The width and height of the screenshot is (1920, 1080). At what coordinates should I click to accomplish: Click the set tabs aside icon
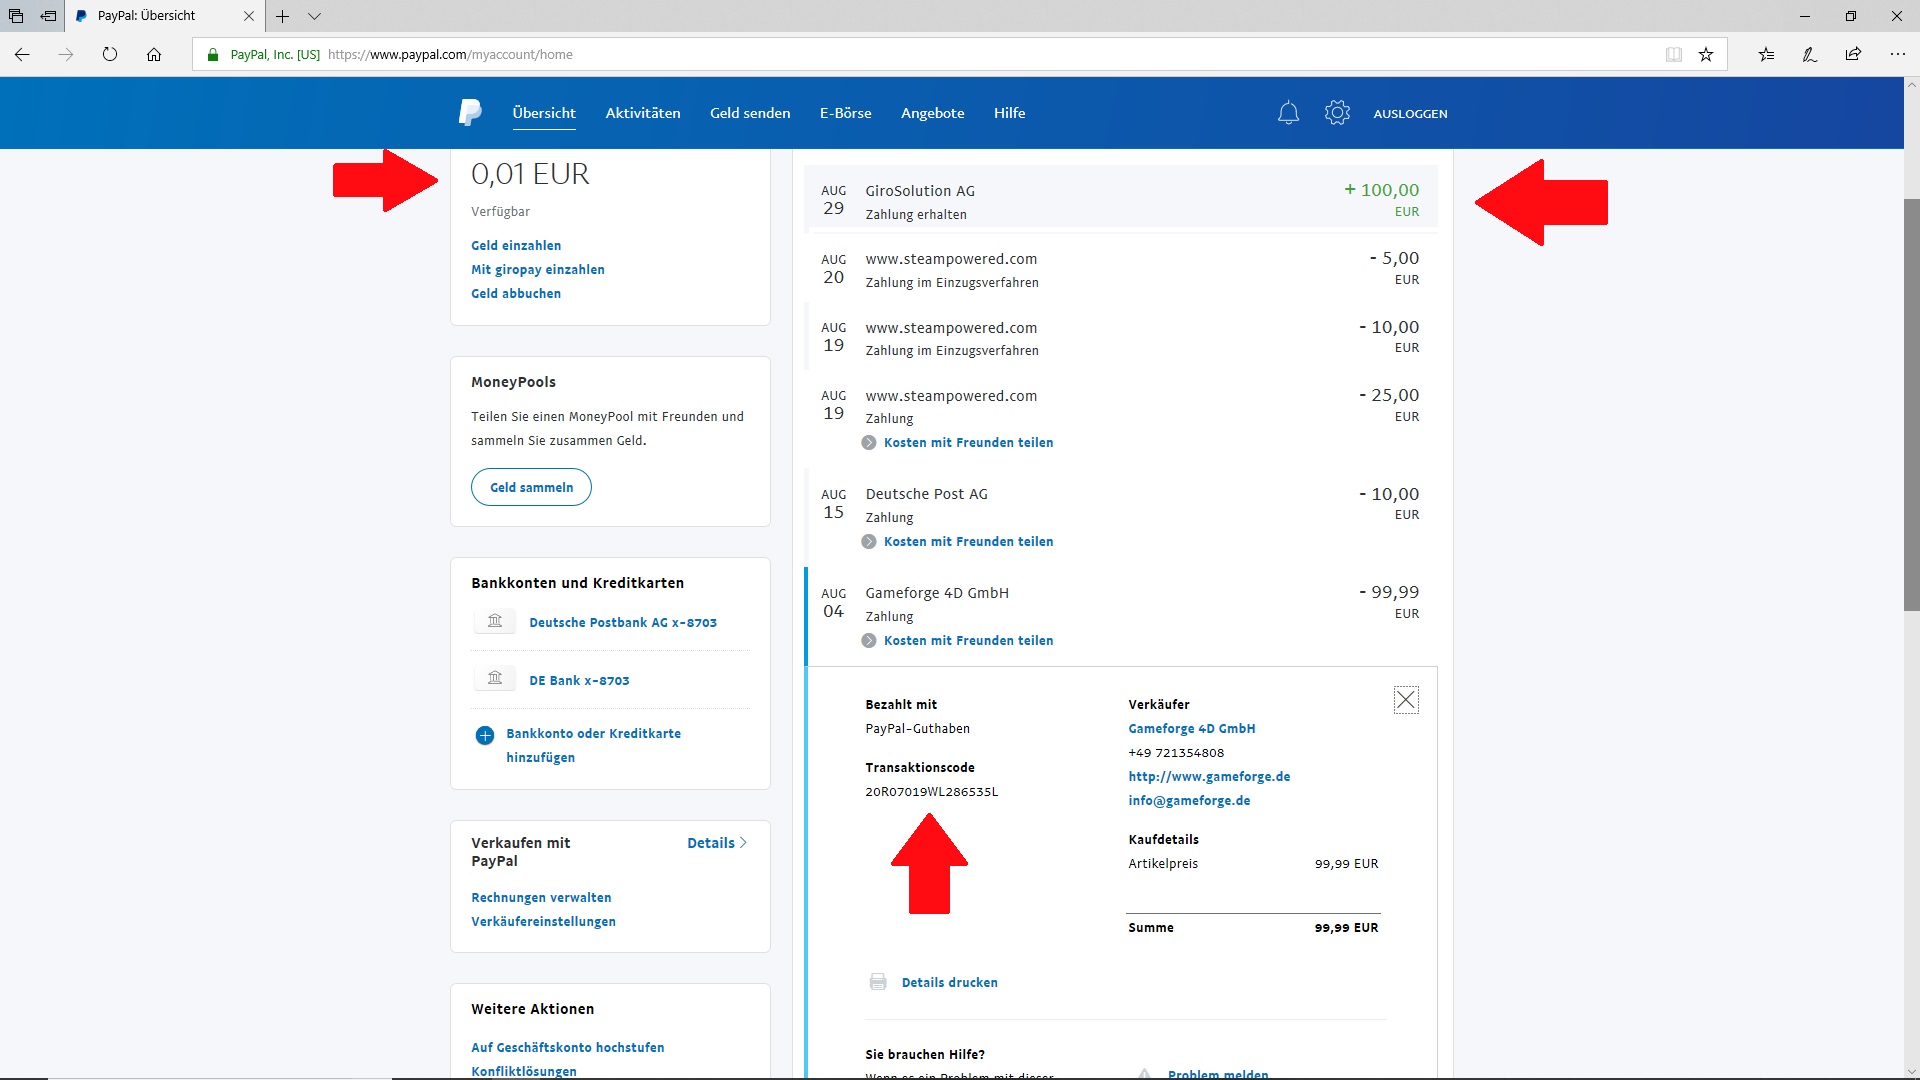click(x=48, y=16)
